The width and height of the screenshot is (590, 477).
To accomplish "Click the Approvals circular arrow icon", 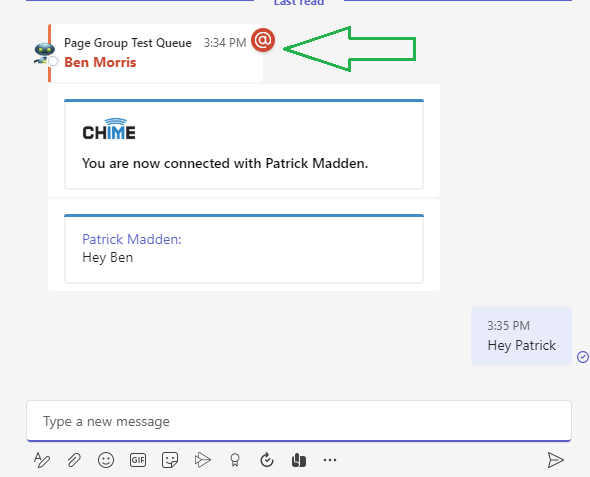I will pyautogui.click(x=267, y=460).
